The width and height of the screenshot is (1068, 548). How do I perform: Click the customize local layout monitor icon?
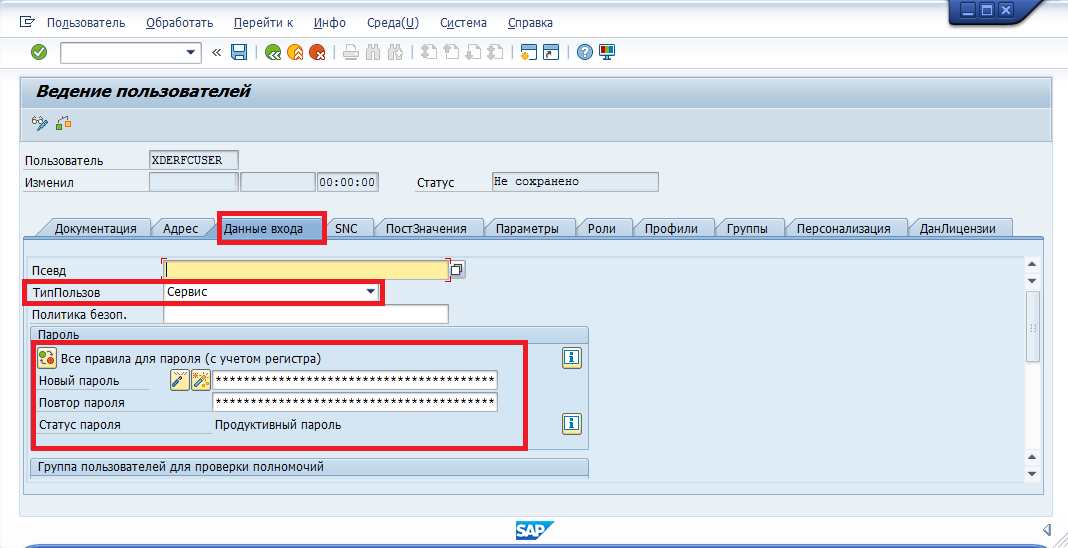(607, 52)
